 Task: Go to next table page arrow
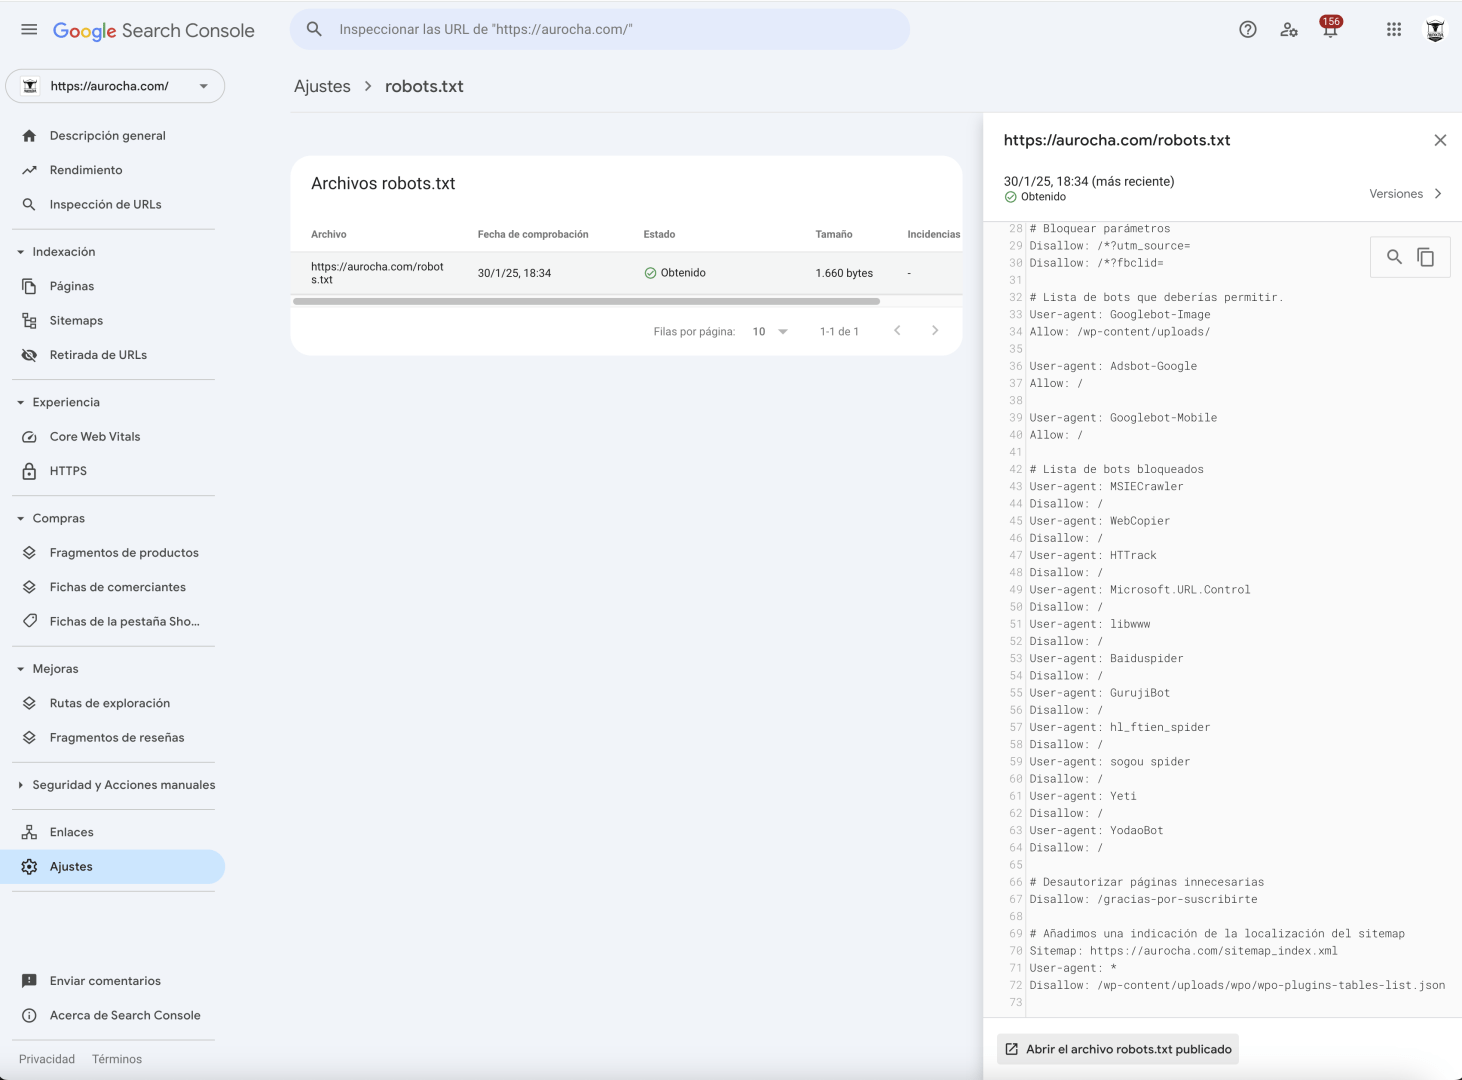click(x=935, y=331)
